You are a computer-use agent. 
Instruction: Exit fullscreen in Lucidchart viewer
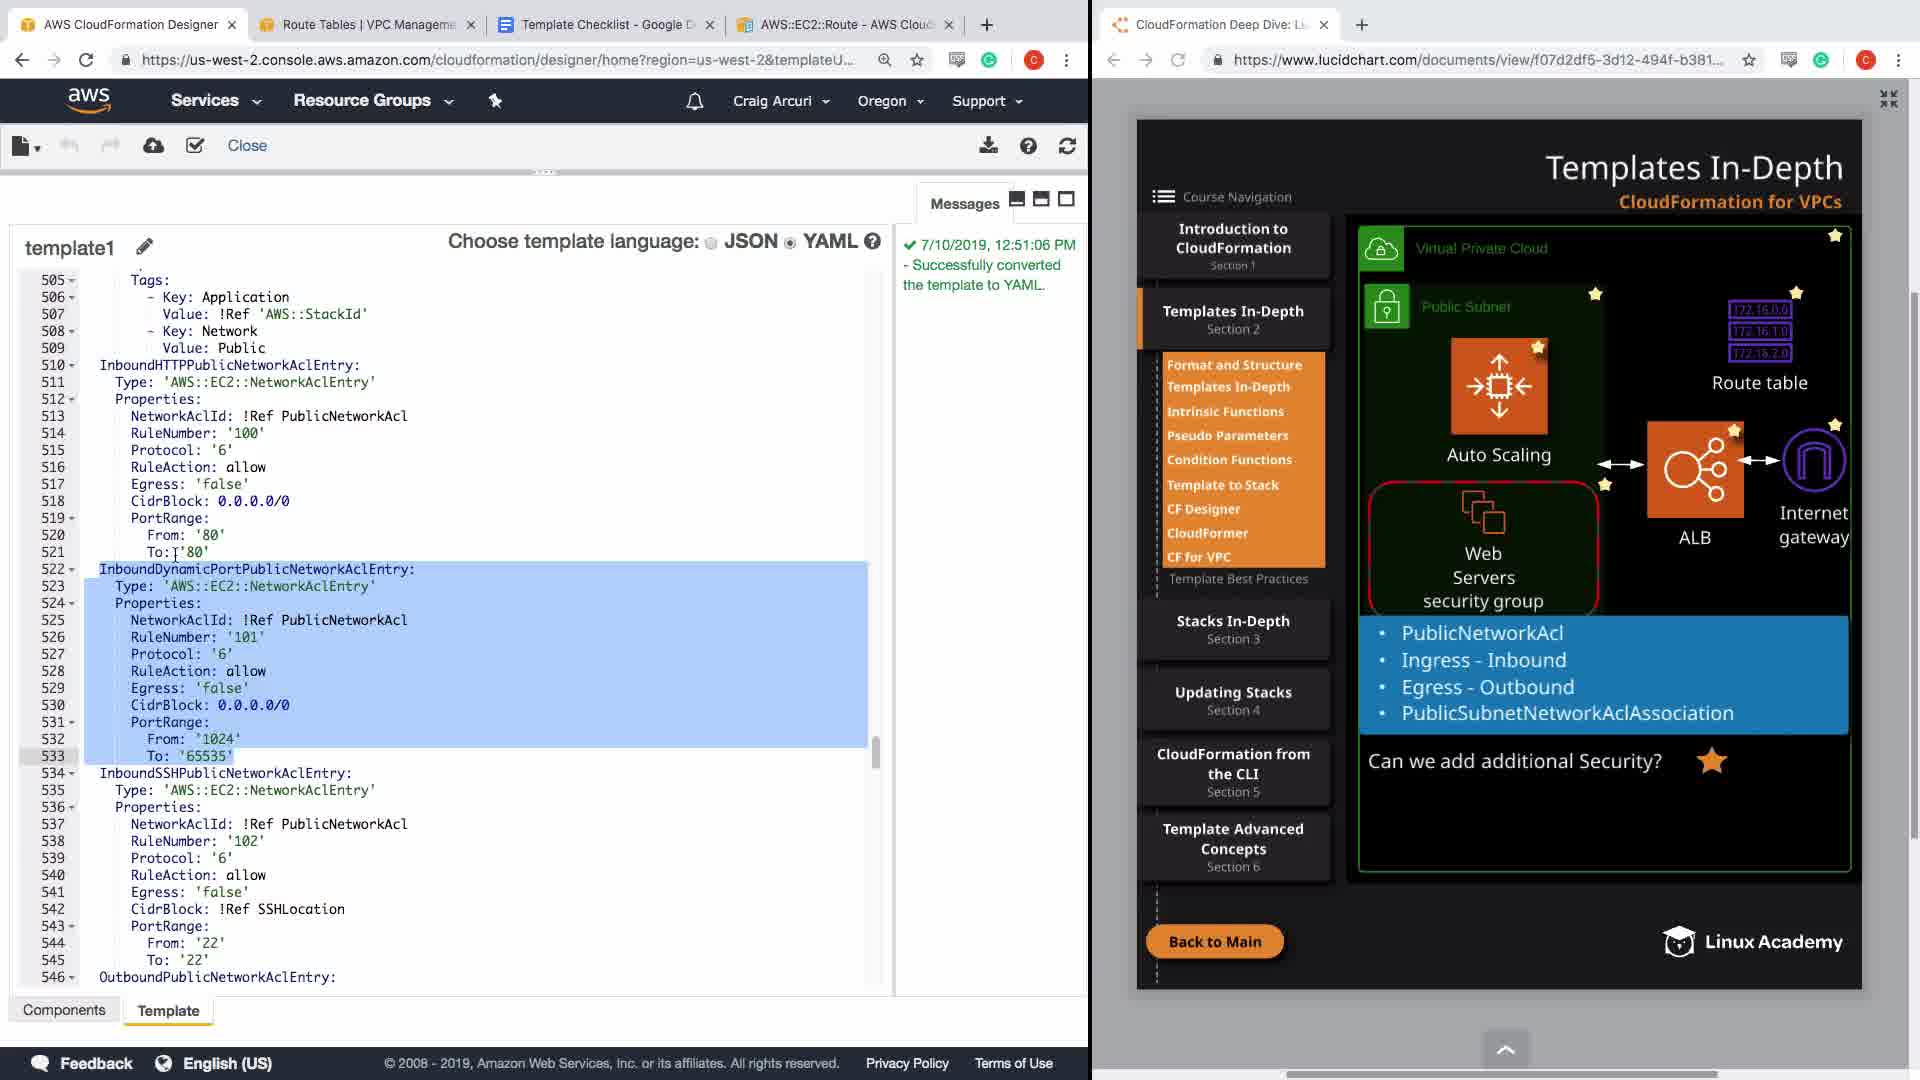click(x=1888, y=99)
